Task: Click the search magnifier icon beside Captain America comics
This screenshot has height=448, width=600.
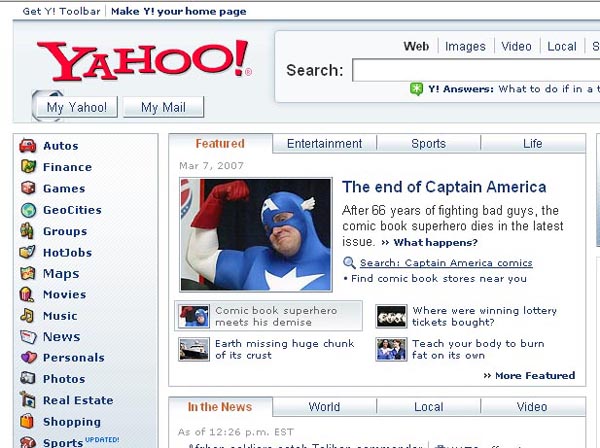Action: [349, 262]
